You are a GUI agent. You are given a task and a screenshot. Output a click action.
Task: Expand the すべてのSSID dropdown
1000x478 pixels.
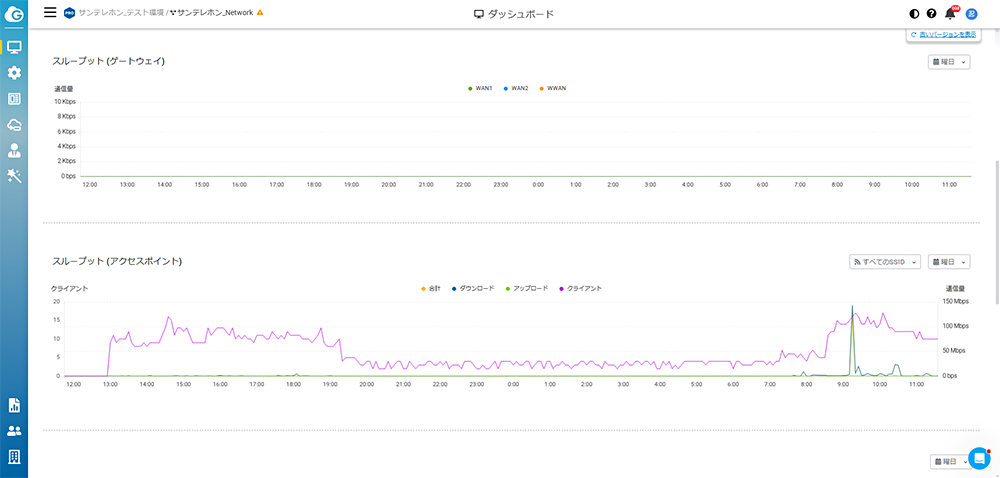tap(885, 262)
